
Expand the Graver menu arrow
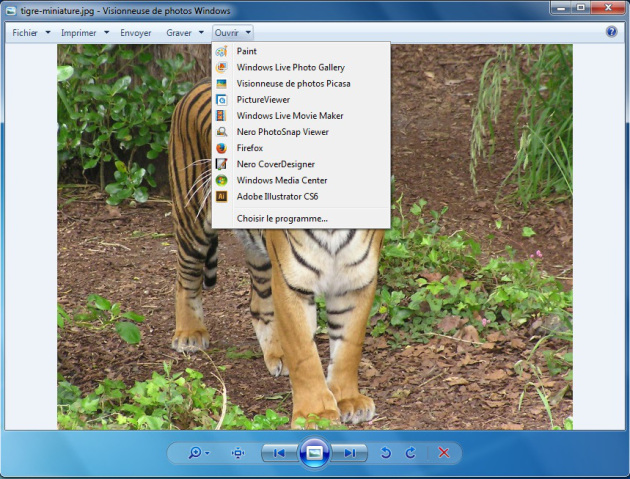pyautogui.click(x=201, y=32)
